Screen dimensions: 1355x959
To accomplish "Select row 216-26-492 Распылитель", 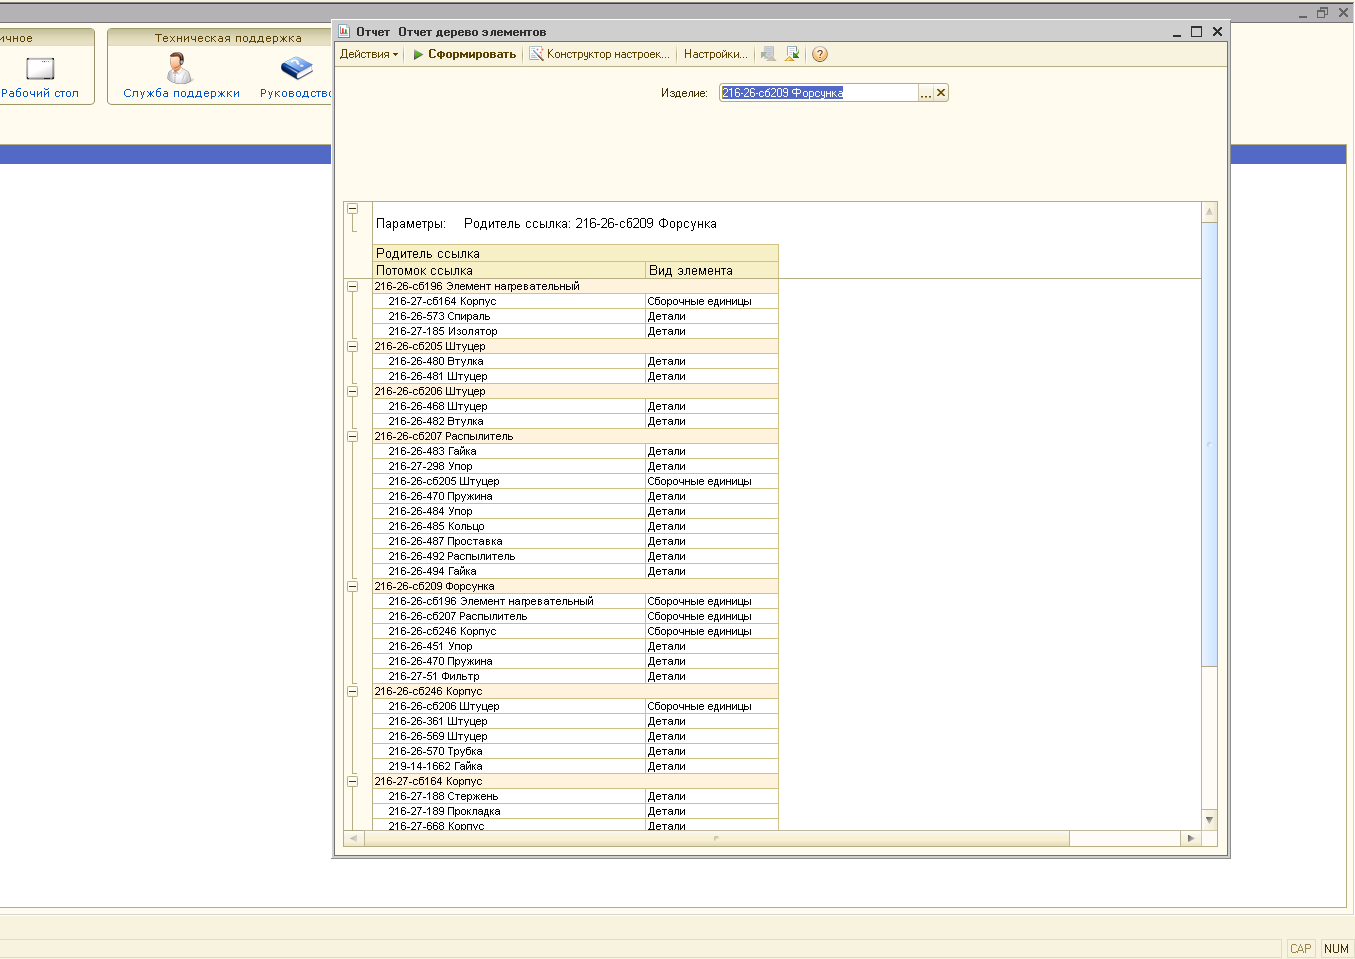I will point(575,556).
